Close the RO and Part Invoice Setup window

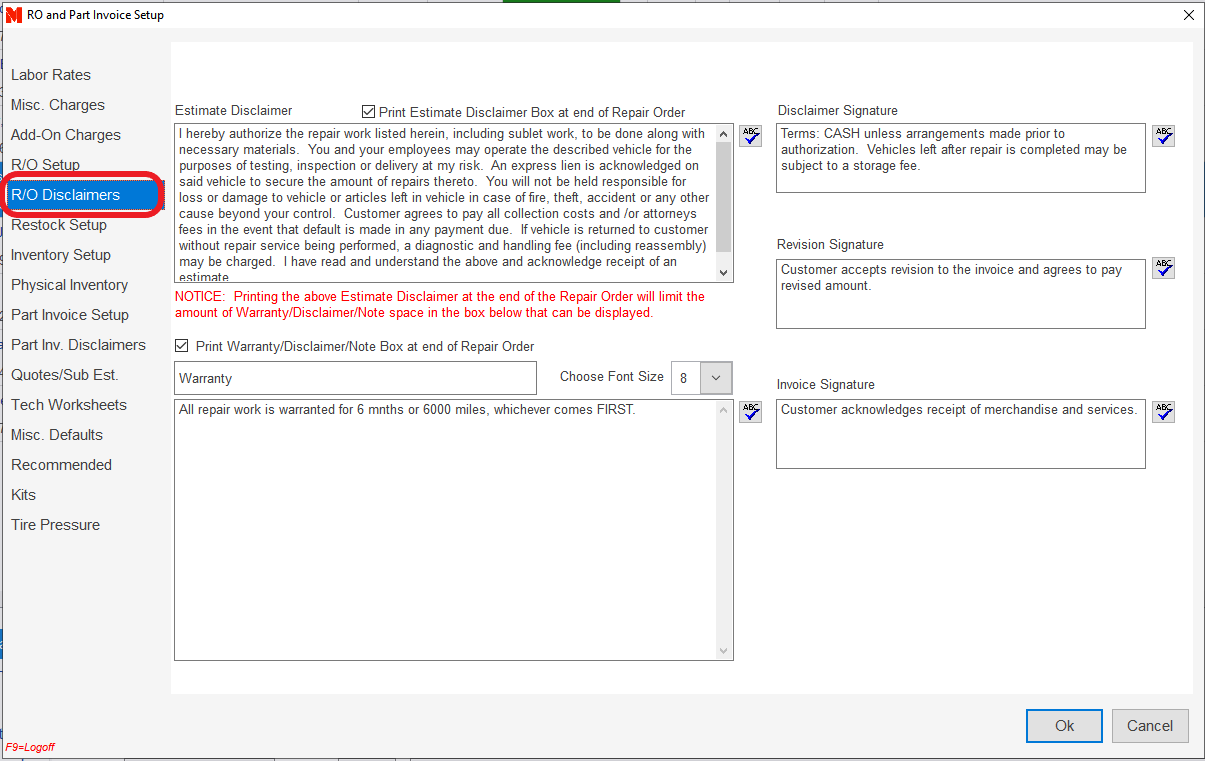(x=1188, y=15)
